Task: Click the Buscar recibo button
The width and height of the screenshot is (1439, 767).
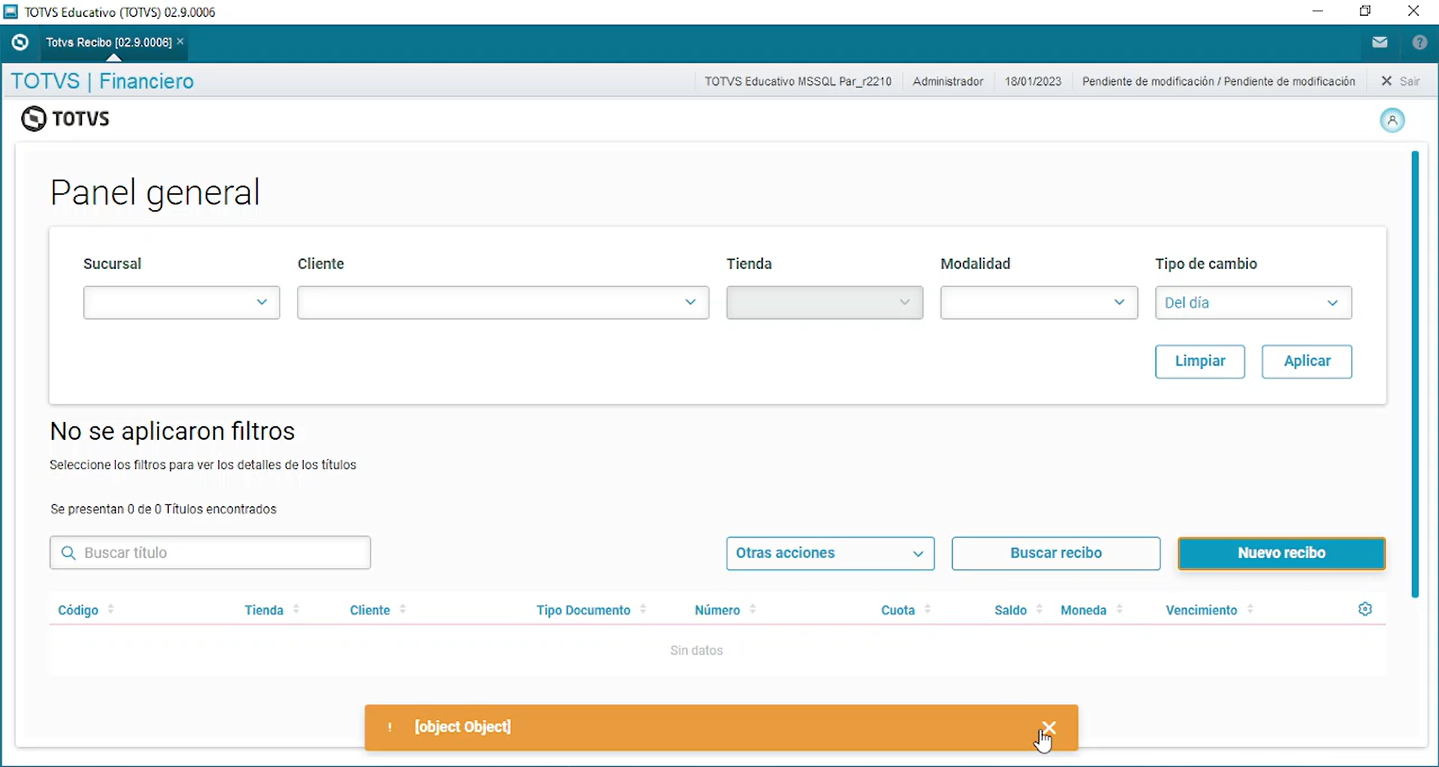Action: (1056, 554)
